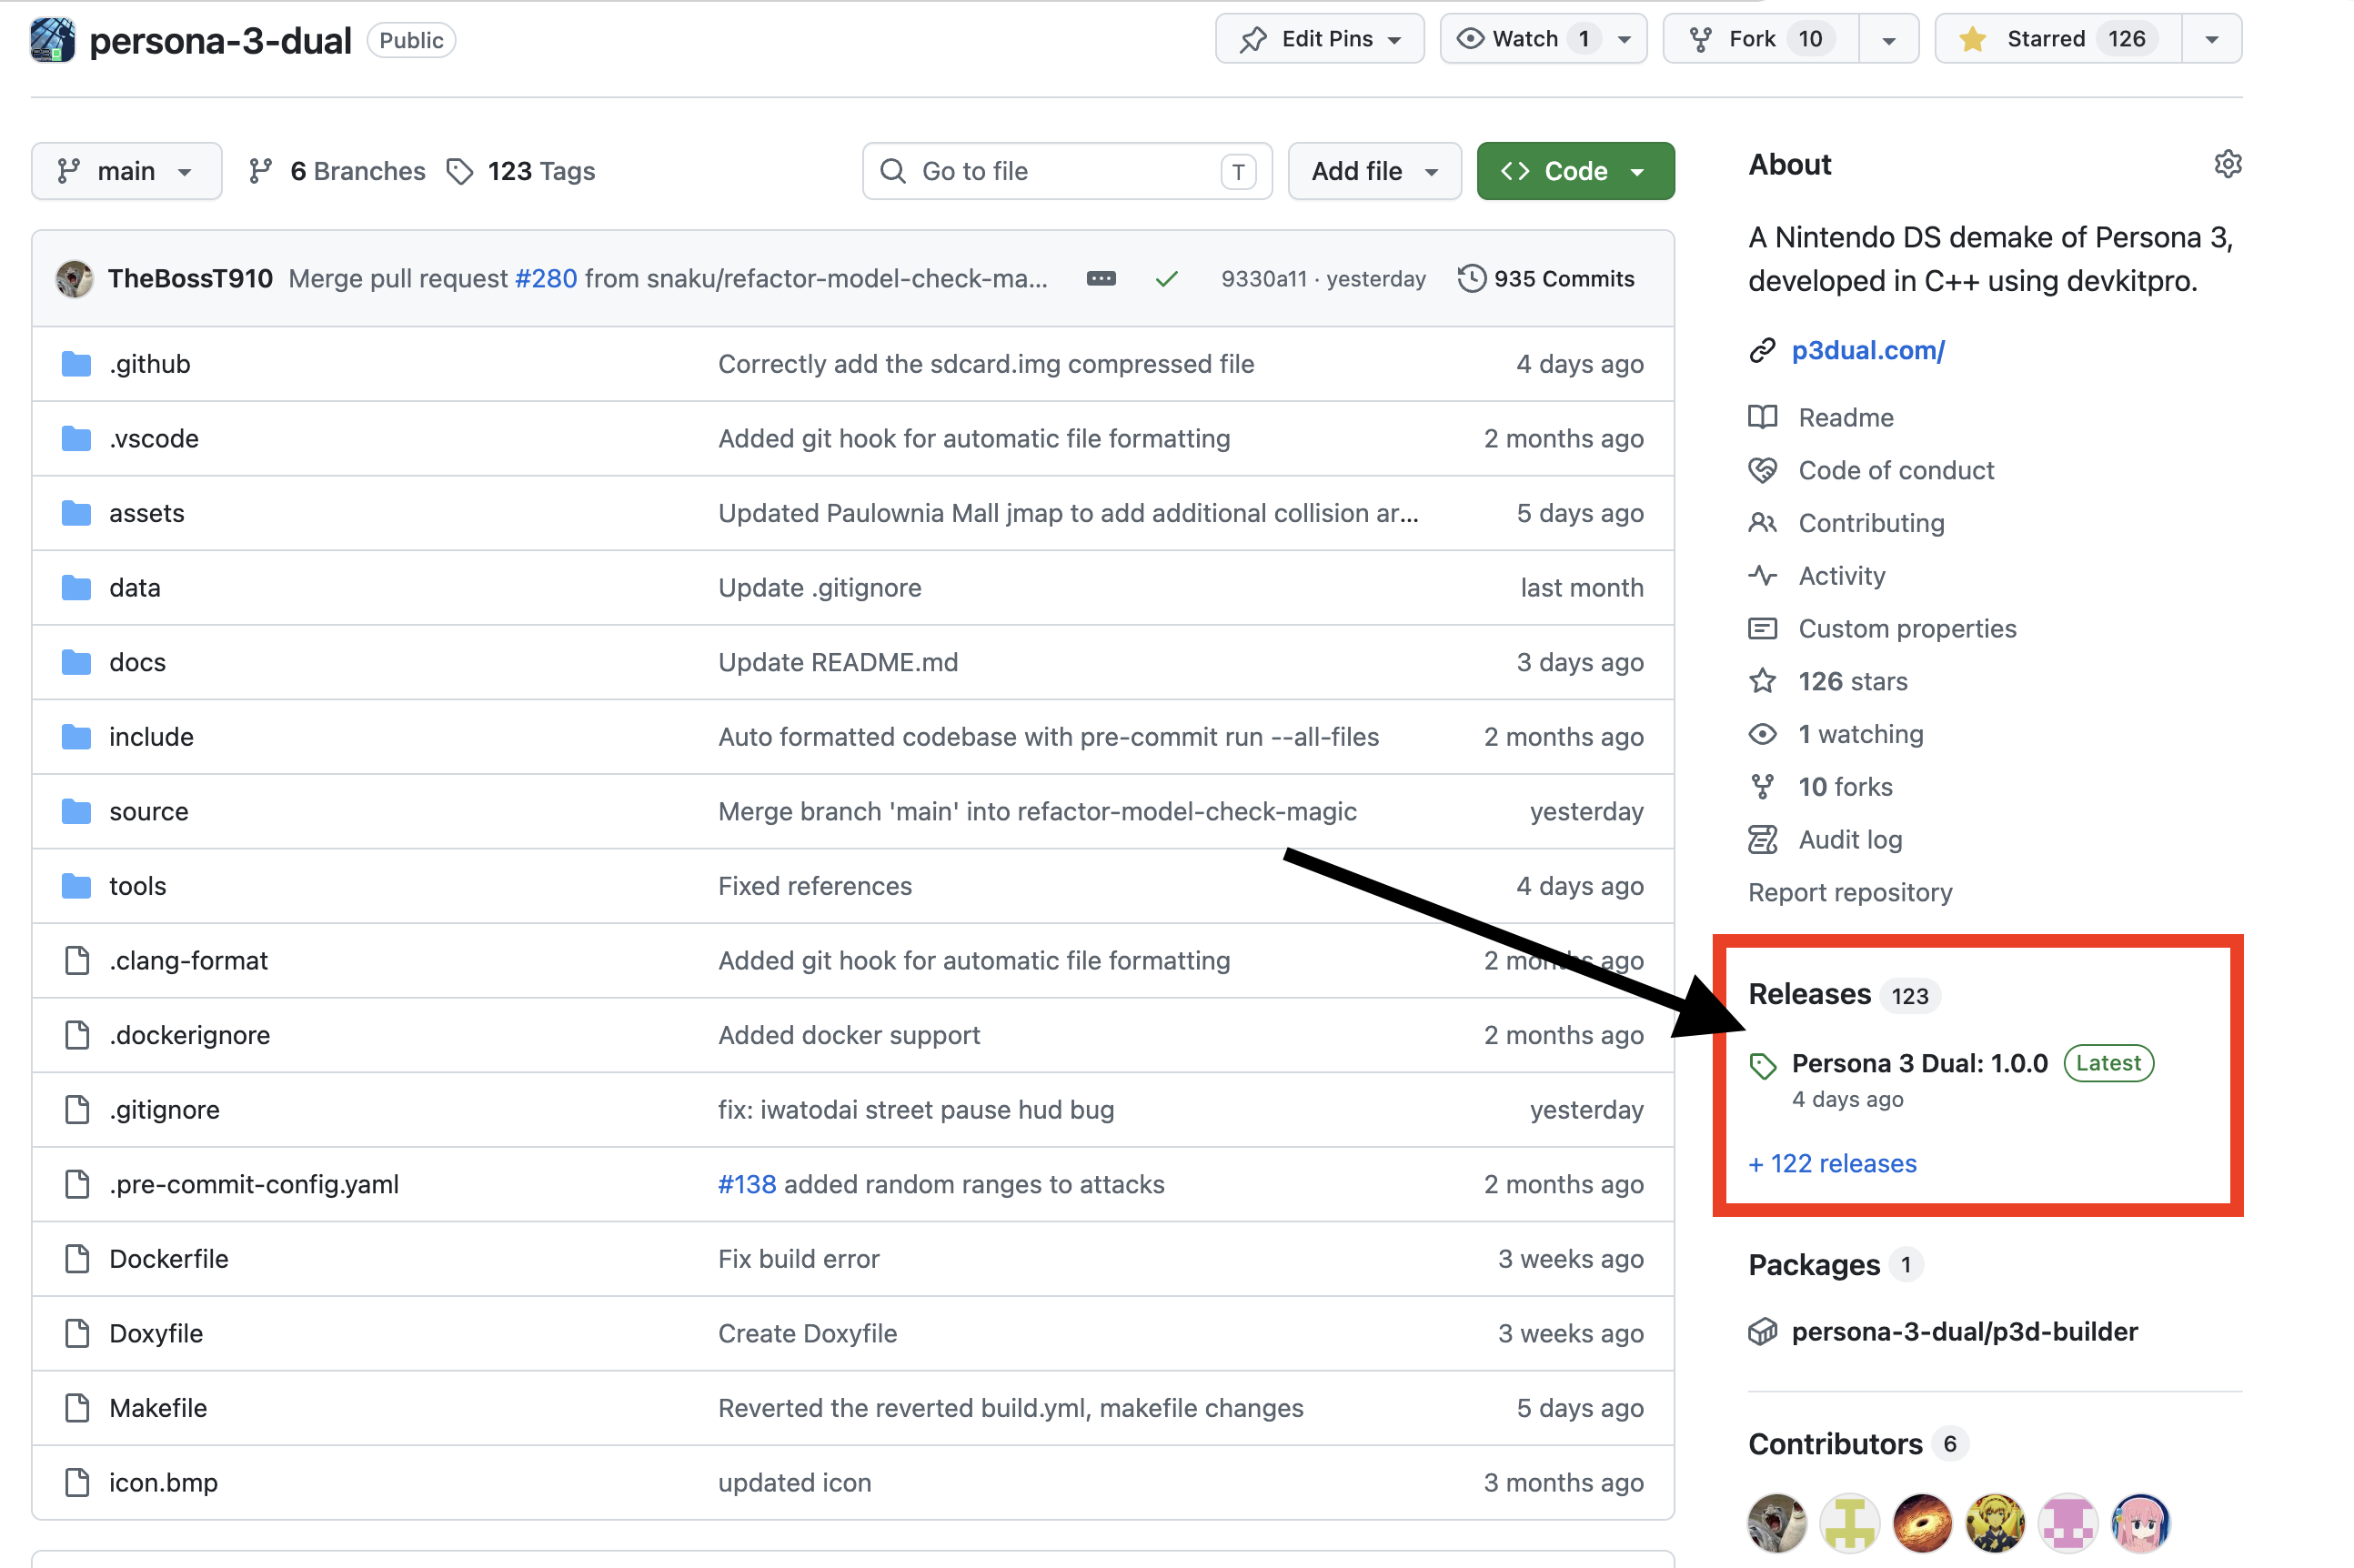Open the .clang-format file
Image resolution: width=2354 pixels, height=1568 pixels.
point(188,960)
